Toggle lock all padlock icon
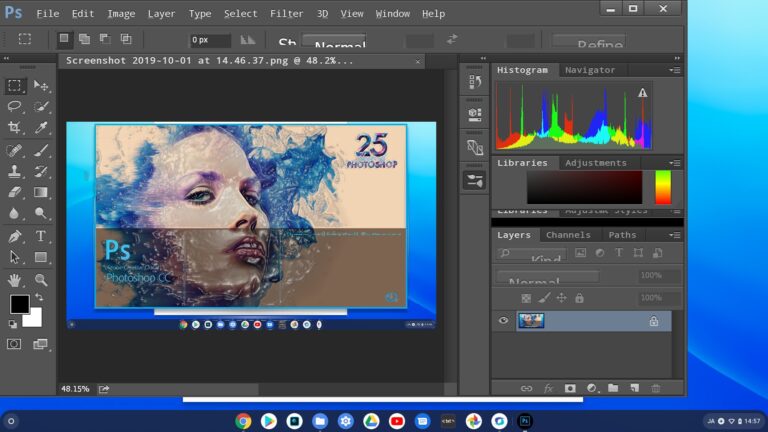This screenshot has height=432, width=768. coord(579,298)
